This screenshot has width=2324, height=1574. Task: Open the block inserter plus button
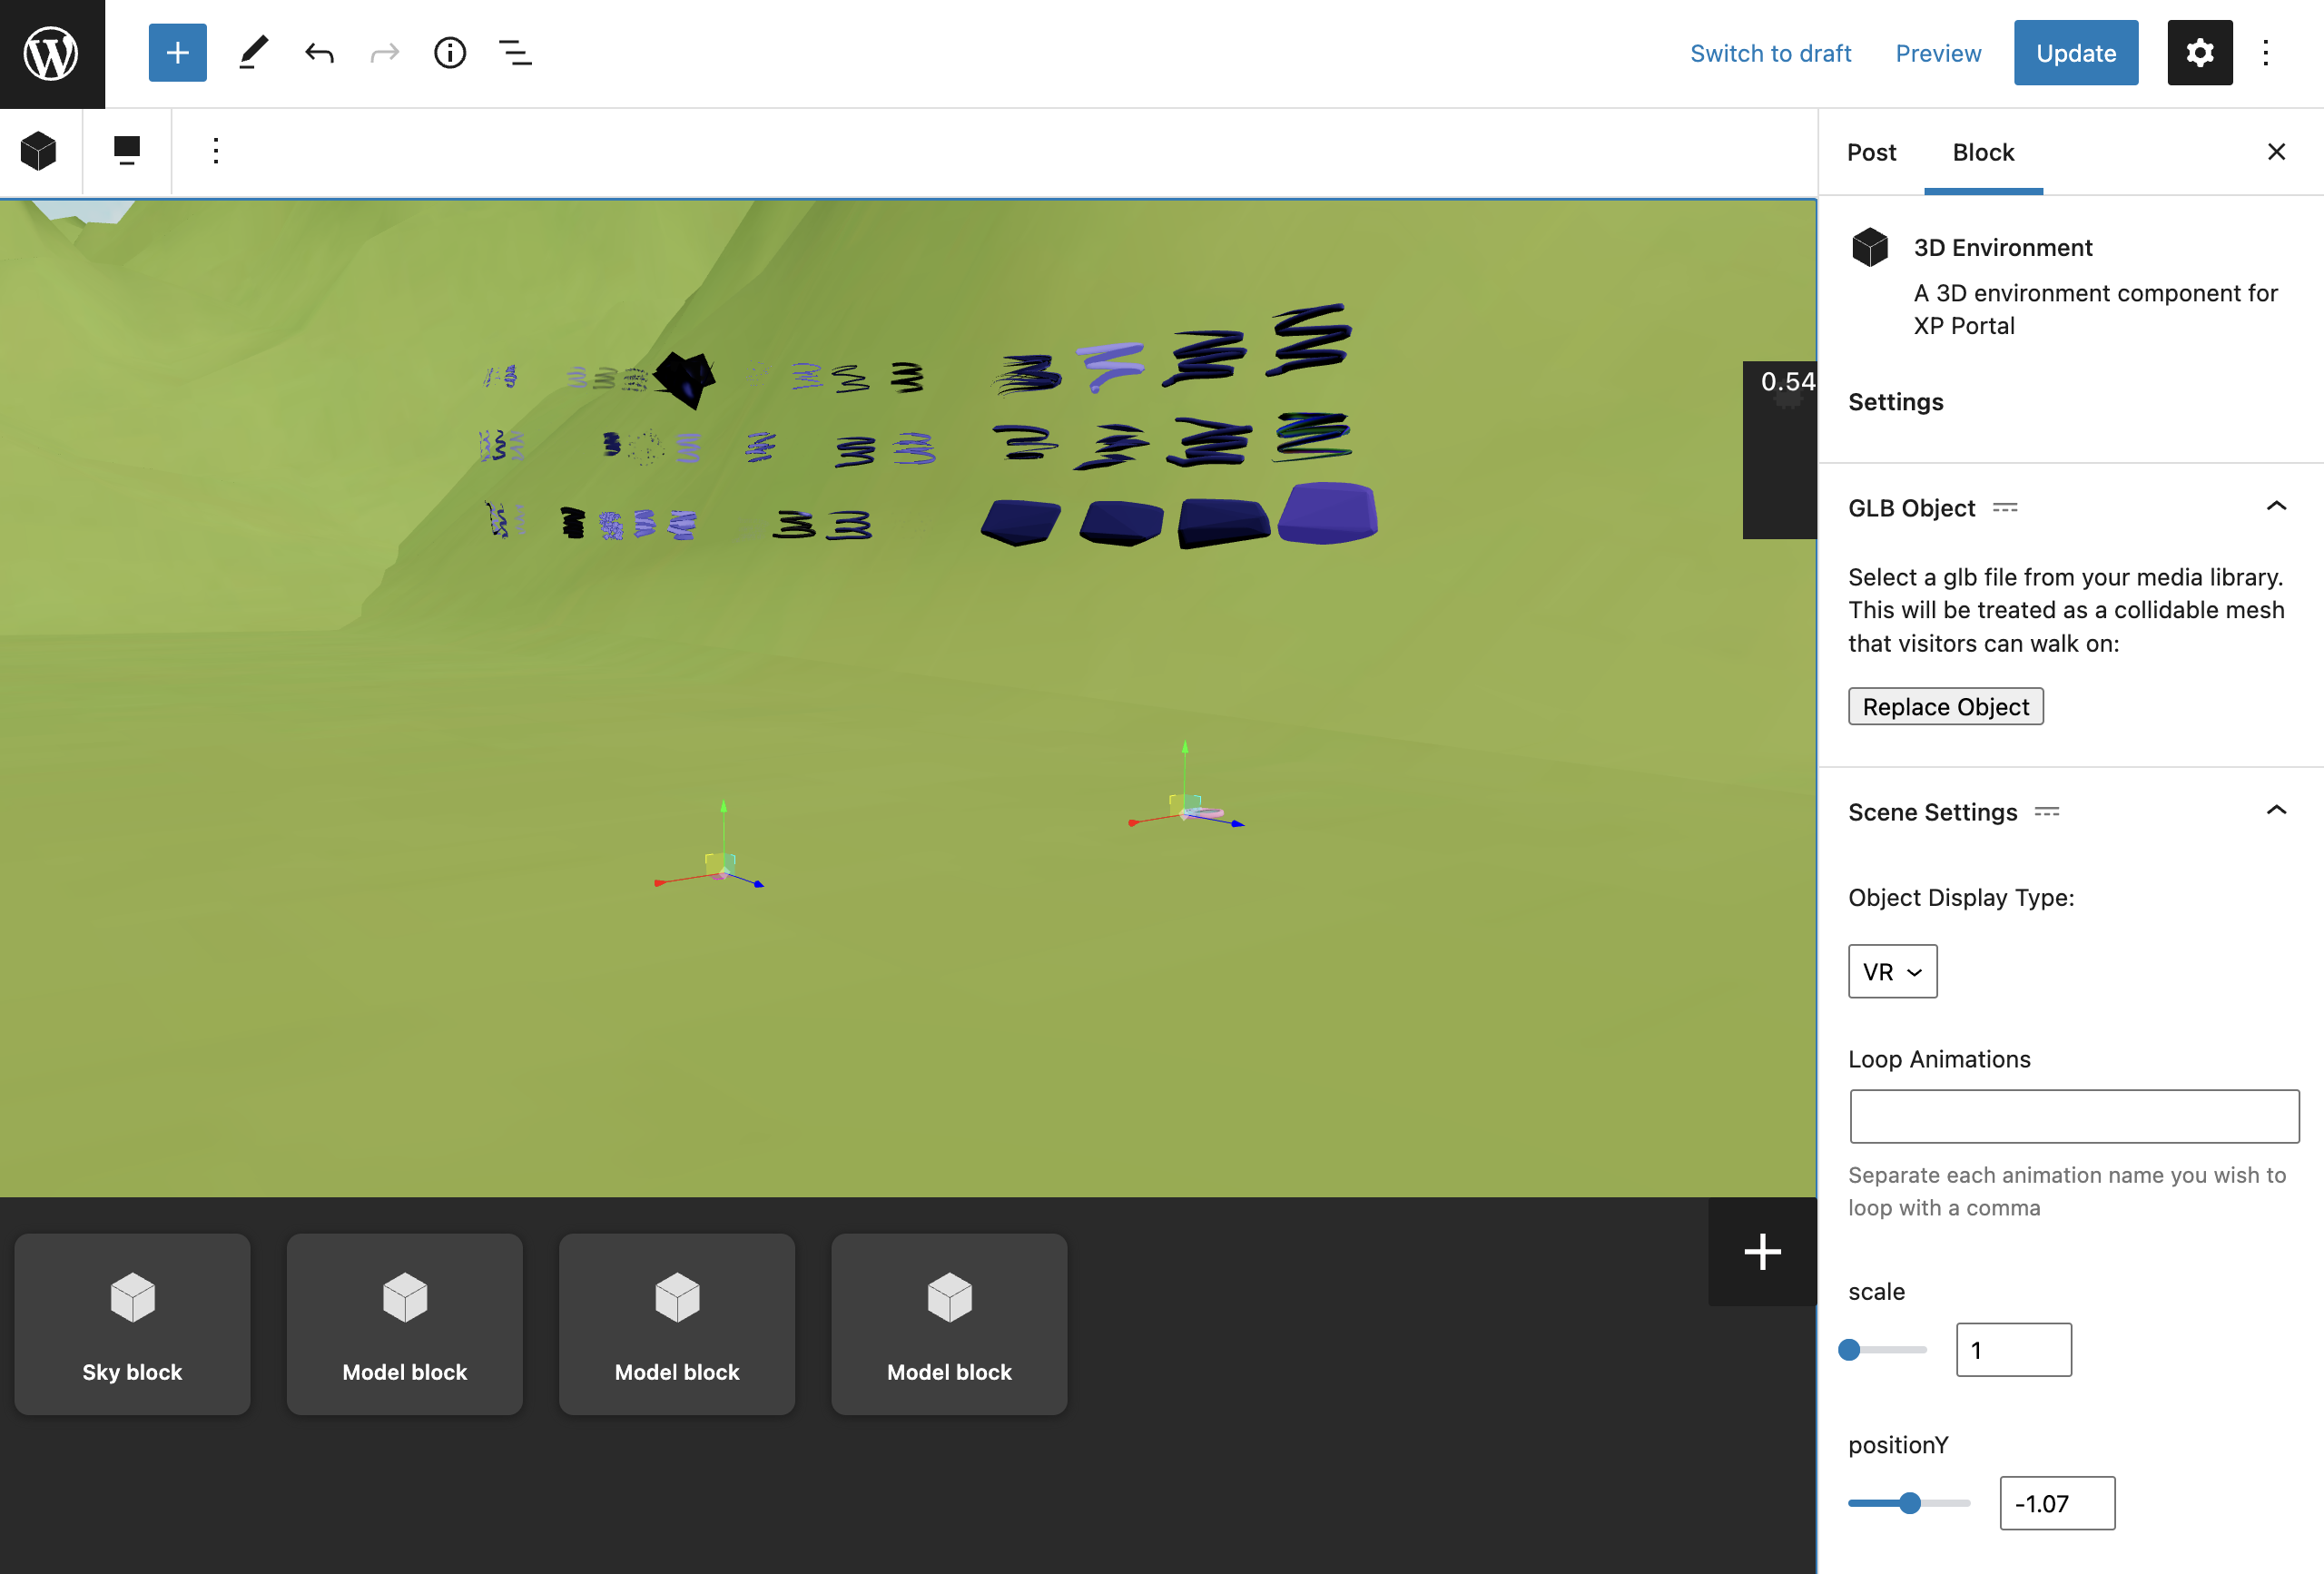coord(177,53)
